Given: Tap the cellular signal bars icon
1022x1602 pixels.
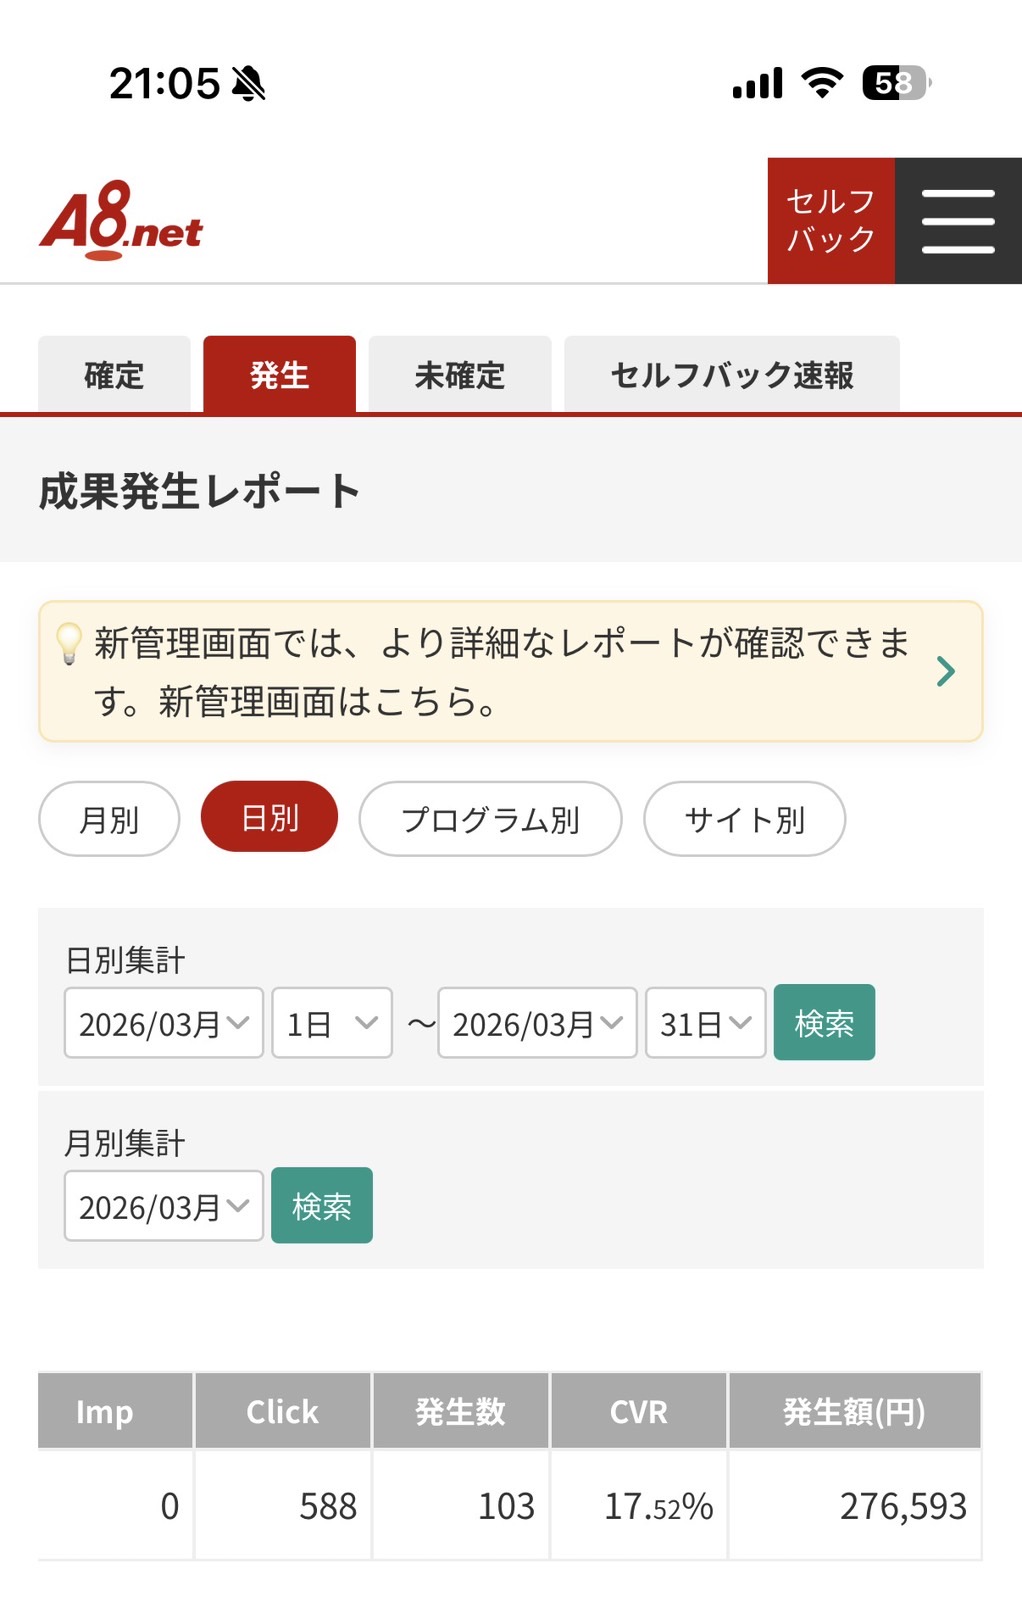Looking at the screenshot, I should [x=758, y=83].
